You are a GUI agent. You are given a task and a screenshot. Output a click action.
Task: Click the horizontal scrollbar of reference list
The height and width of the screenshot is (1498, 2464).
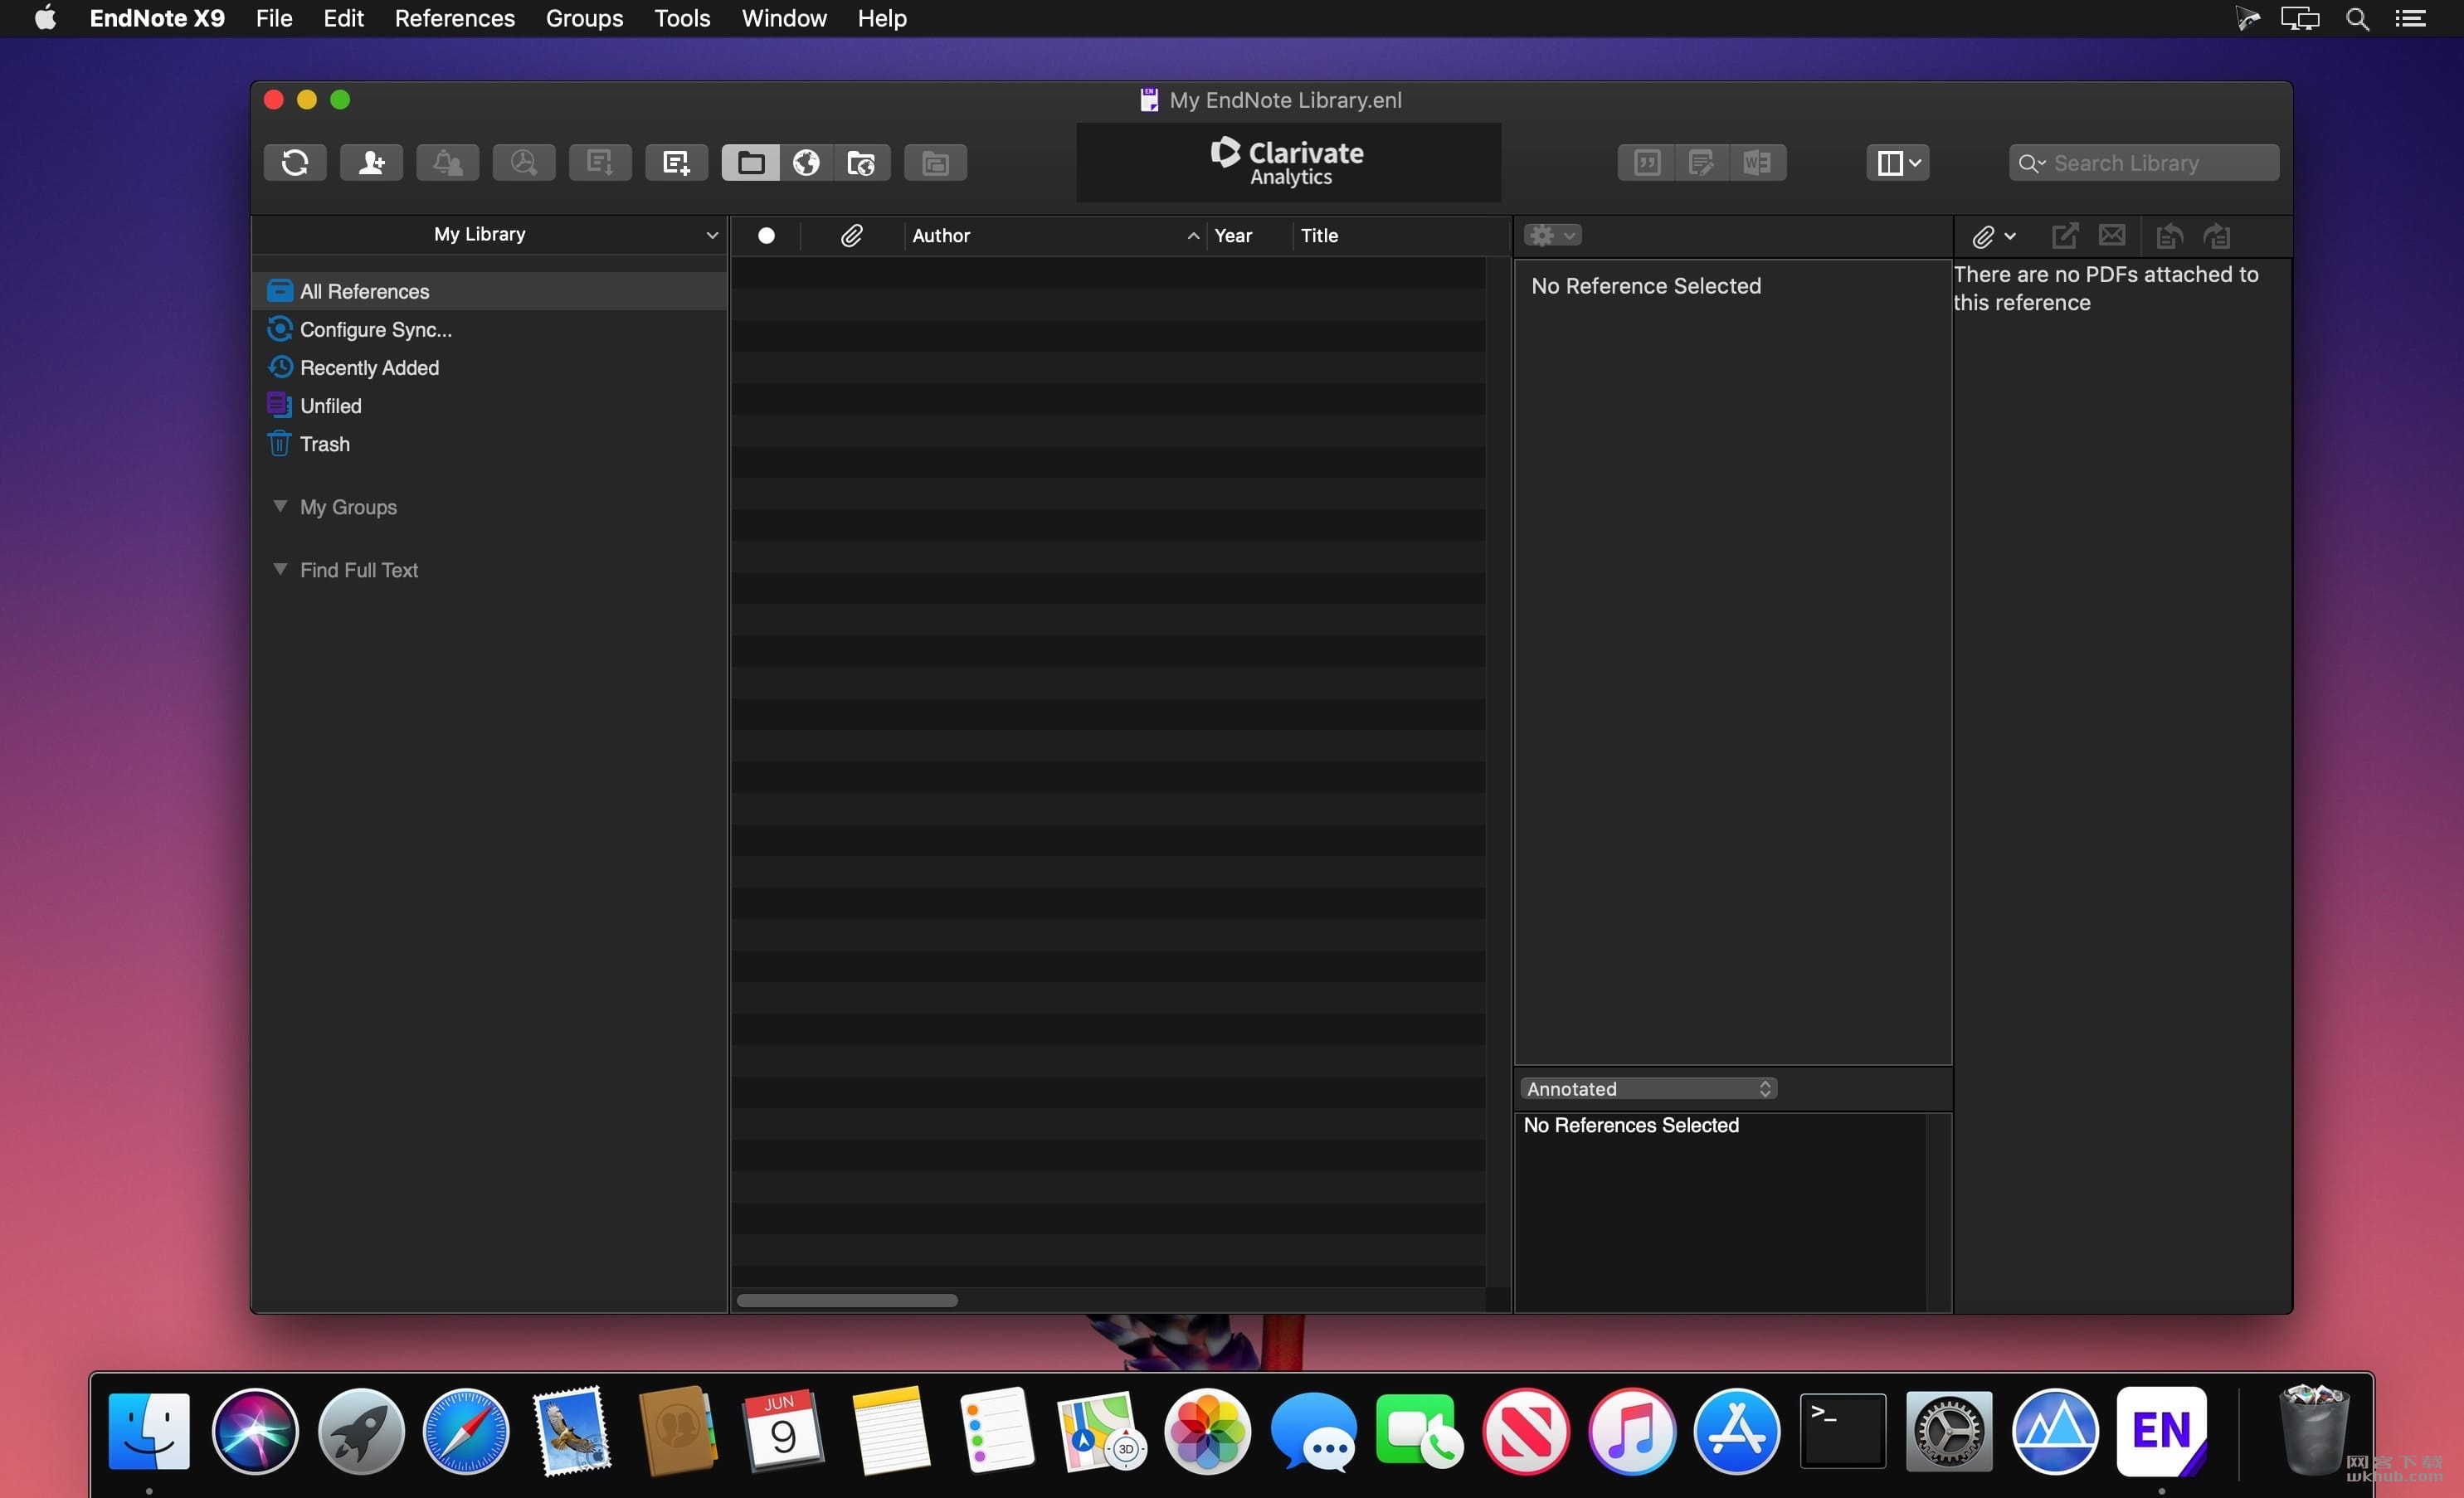click(x=847, y=1299)
